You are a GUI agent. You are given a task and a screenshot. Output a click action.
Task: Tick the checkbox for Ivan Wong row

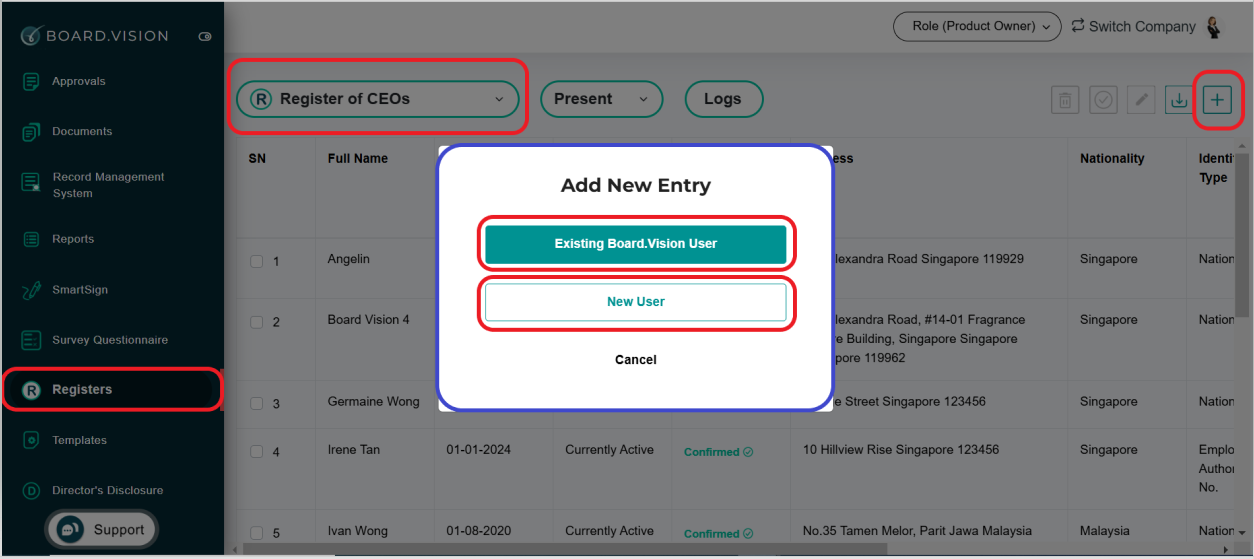[x=257, y=533]
